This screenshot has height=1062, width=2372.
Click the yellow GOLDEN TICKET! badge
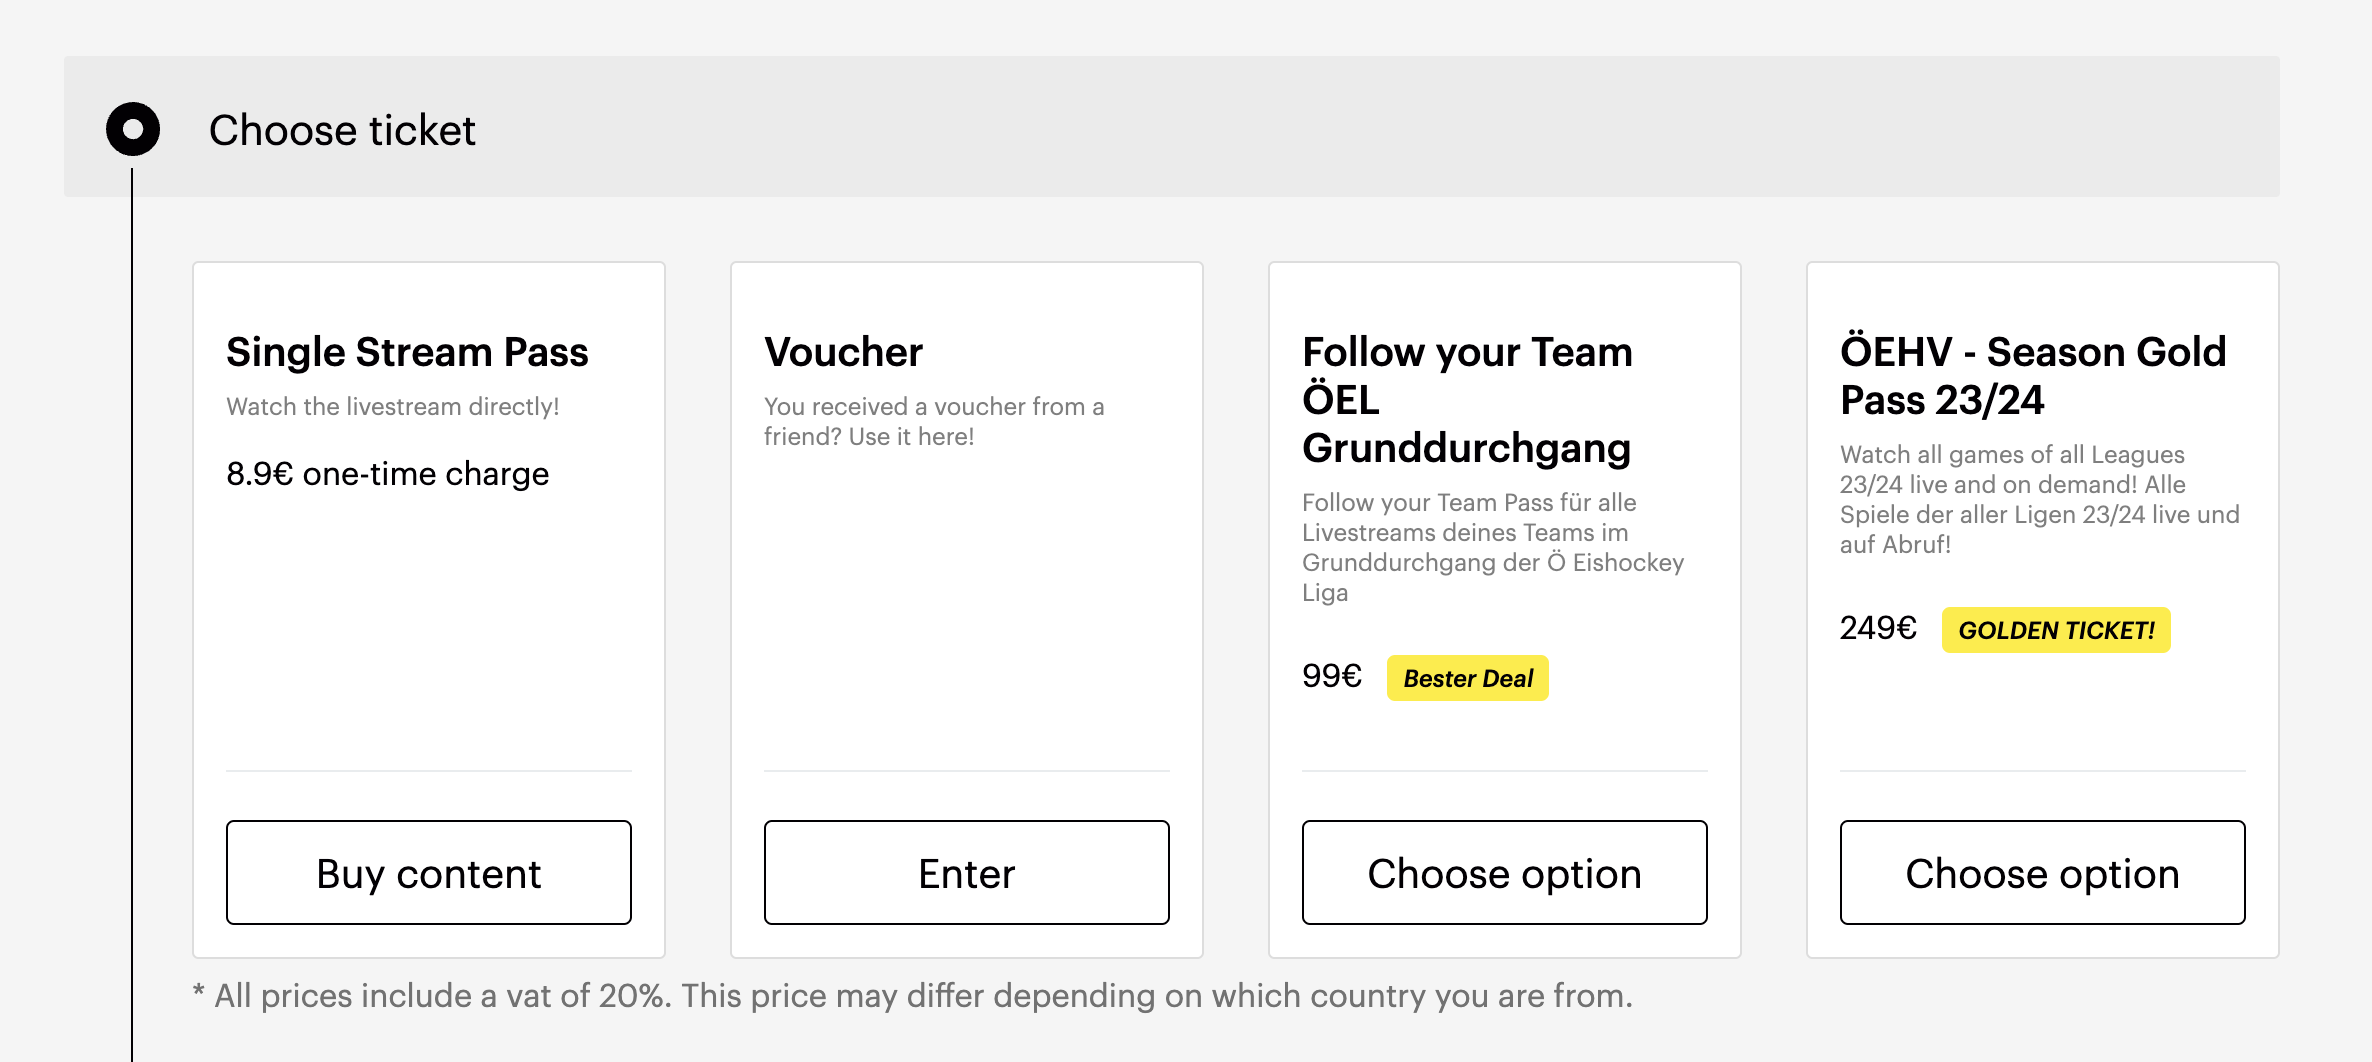tap(2056, 630)
